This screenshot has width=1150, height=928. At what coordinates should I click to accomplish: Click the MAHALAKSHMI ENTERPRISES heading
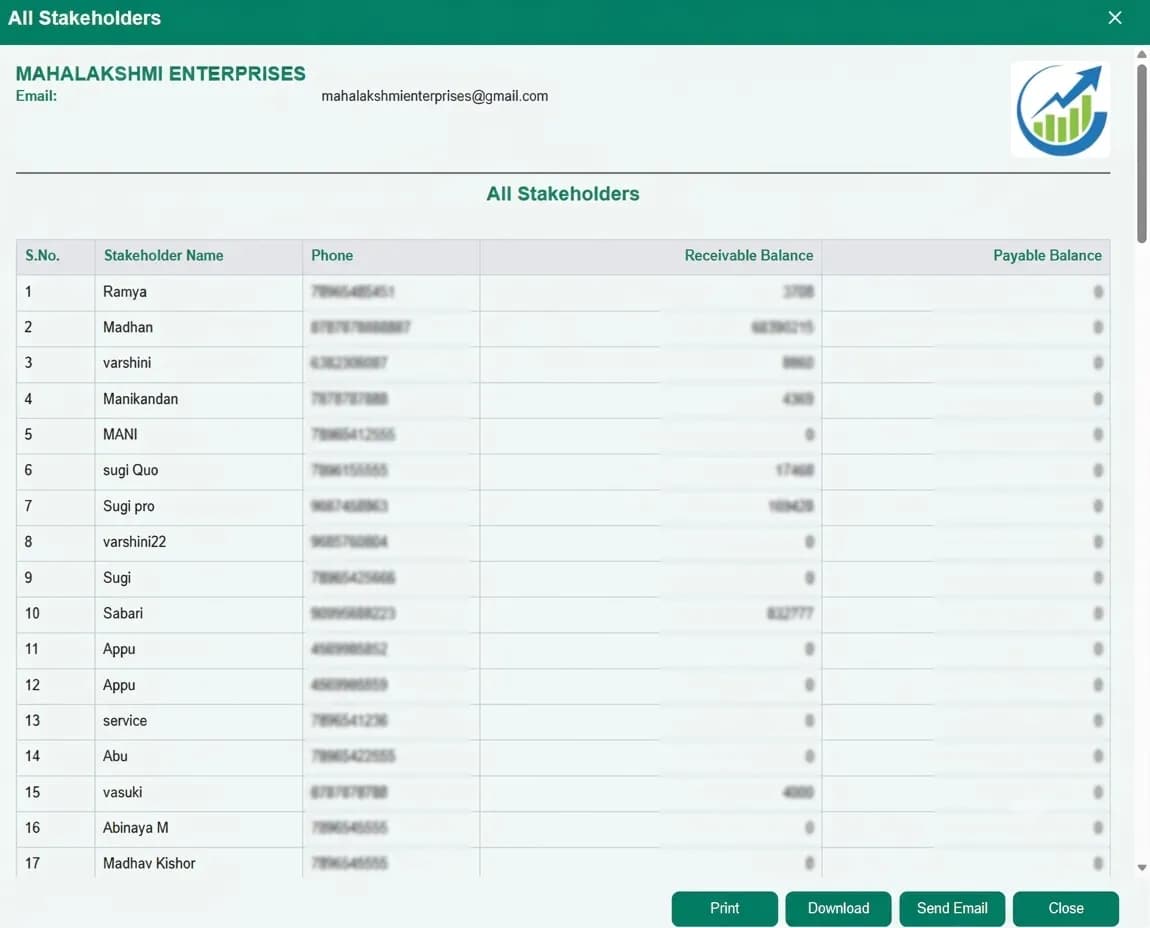click(161, 73)
